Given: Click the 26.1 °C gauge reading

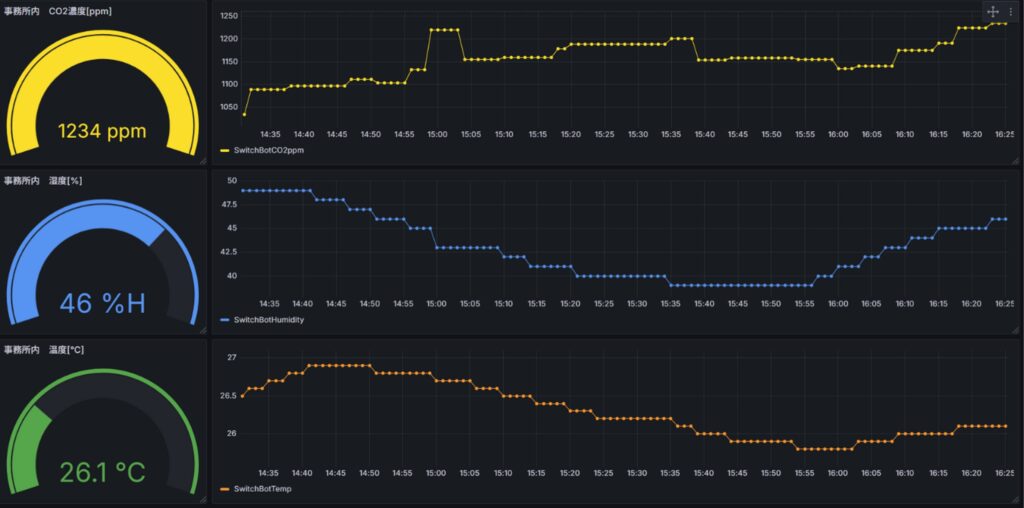Looking at the screenshot, I should (x=102, y=472).
